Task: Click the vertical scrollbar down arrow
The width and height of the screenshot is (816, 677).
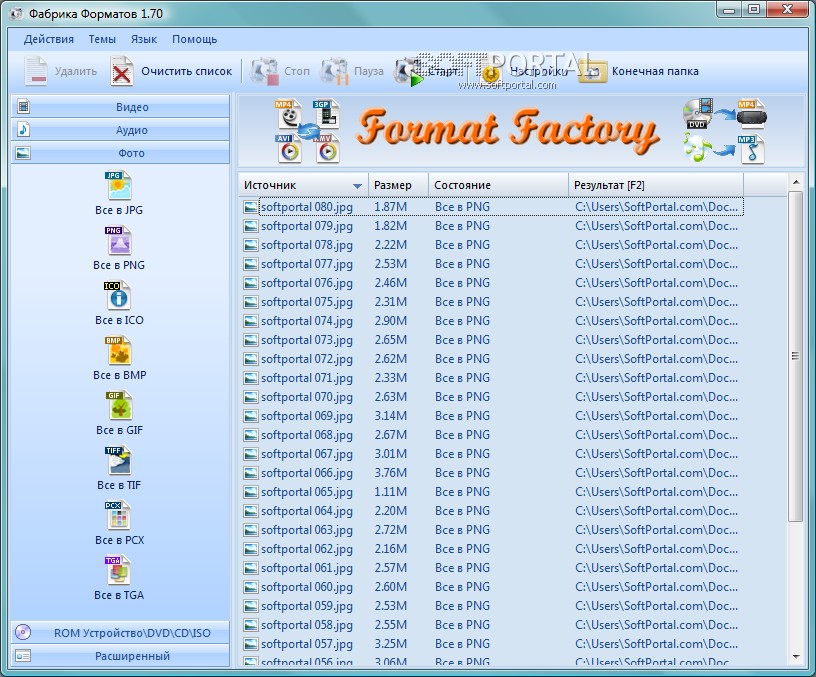Action: click(x=795, y=657)
